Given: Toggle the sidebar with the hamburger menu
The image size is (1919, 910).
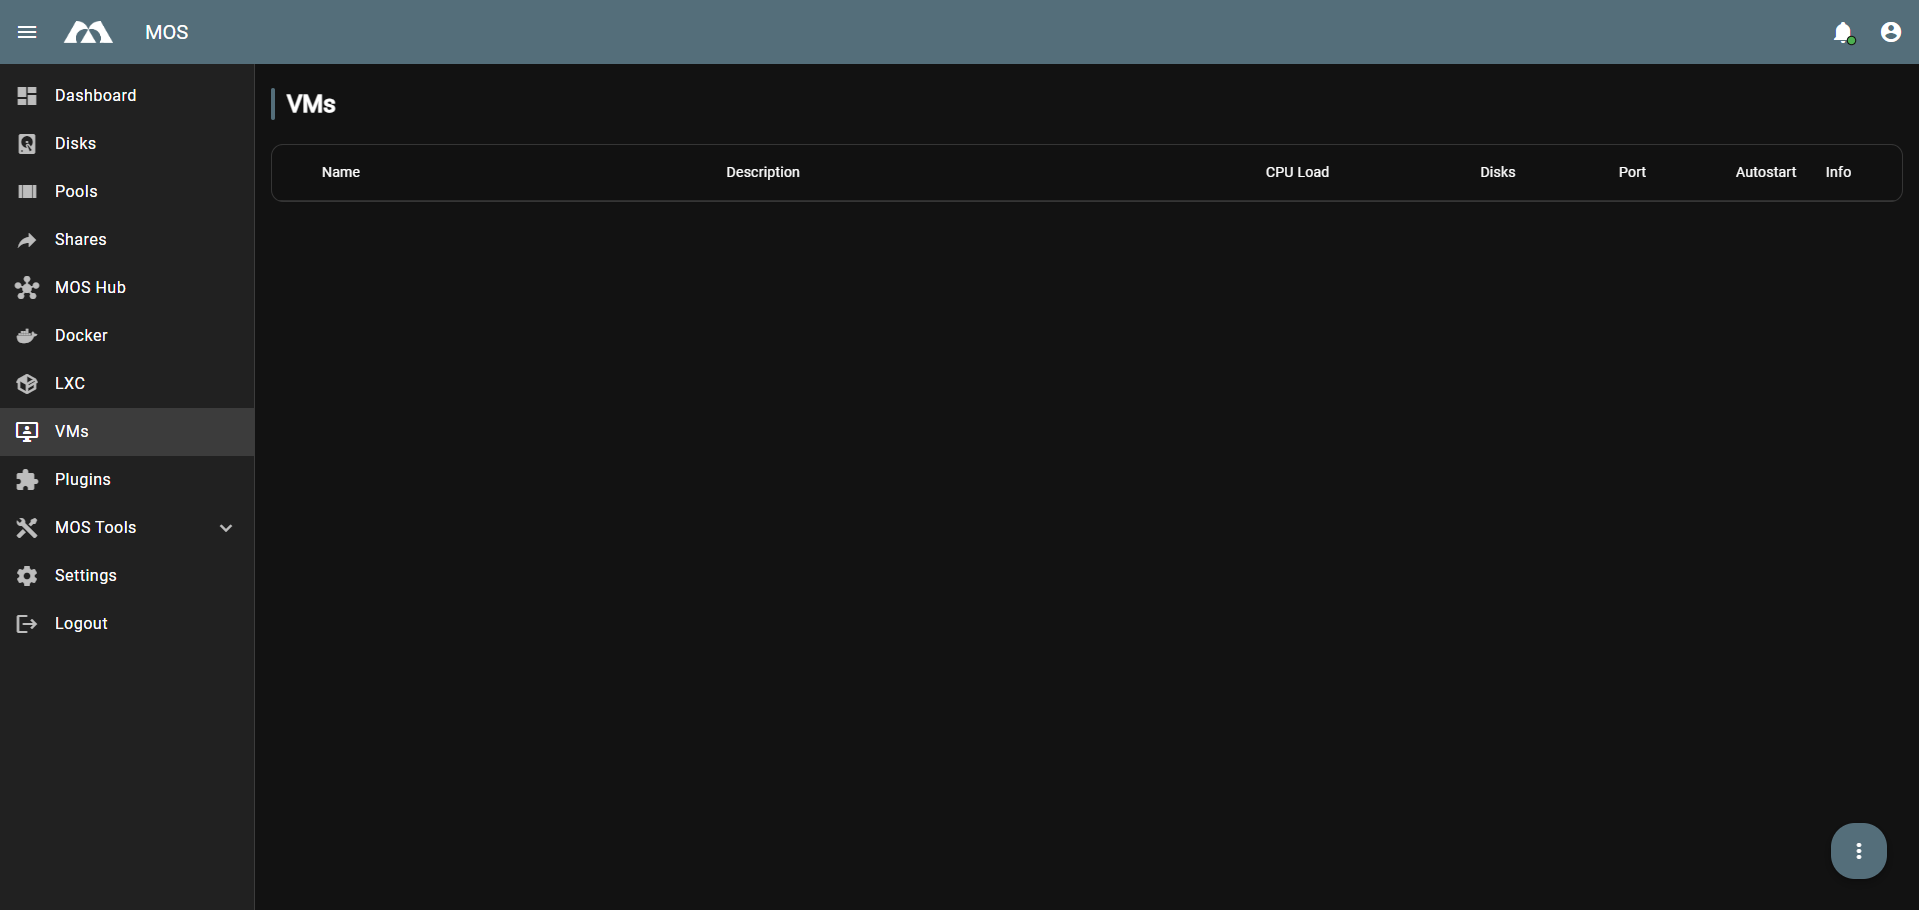Looking at the screenshot, I should (27, 31).
